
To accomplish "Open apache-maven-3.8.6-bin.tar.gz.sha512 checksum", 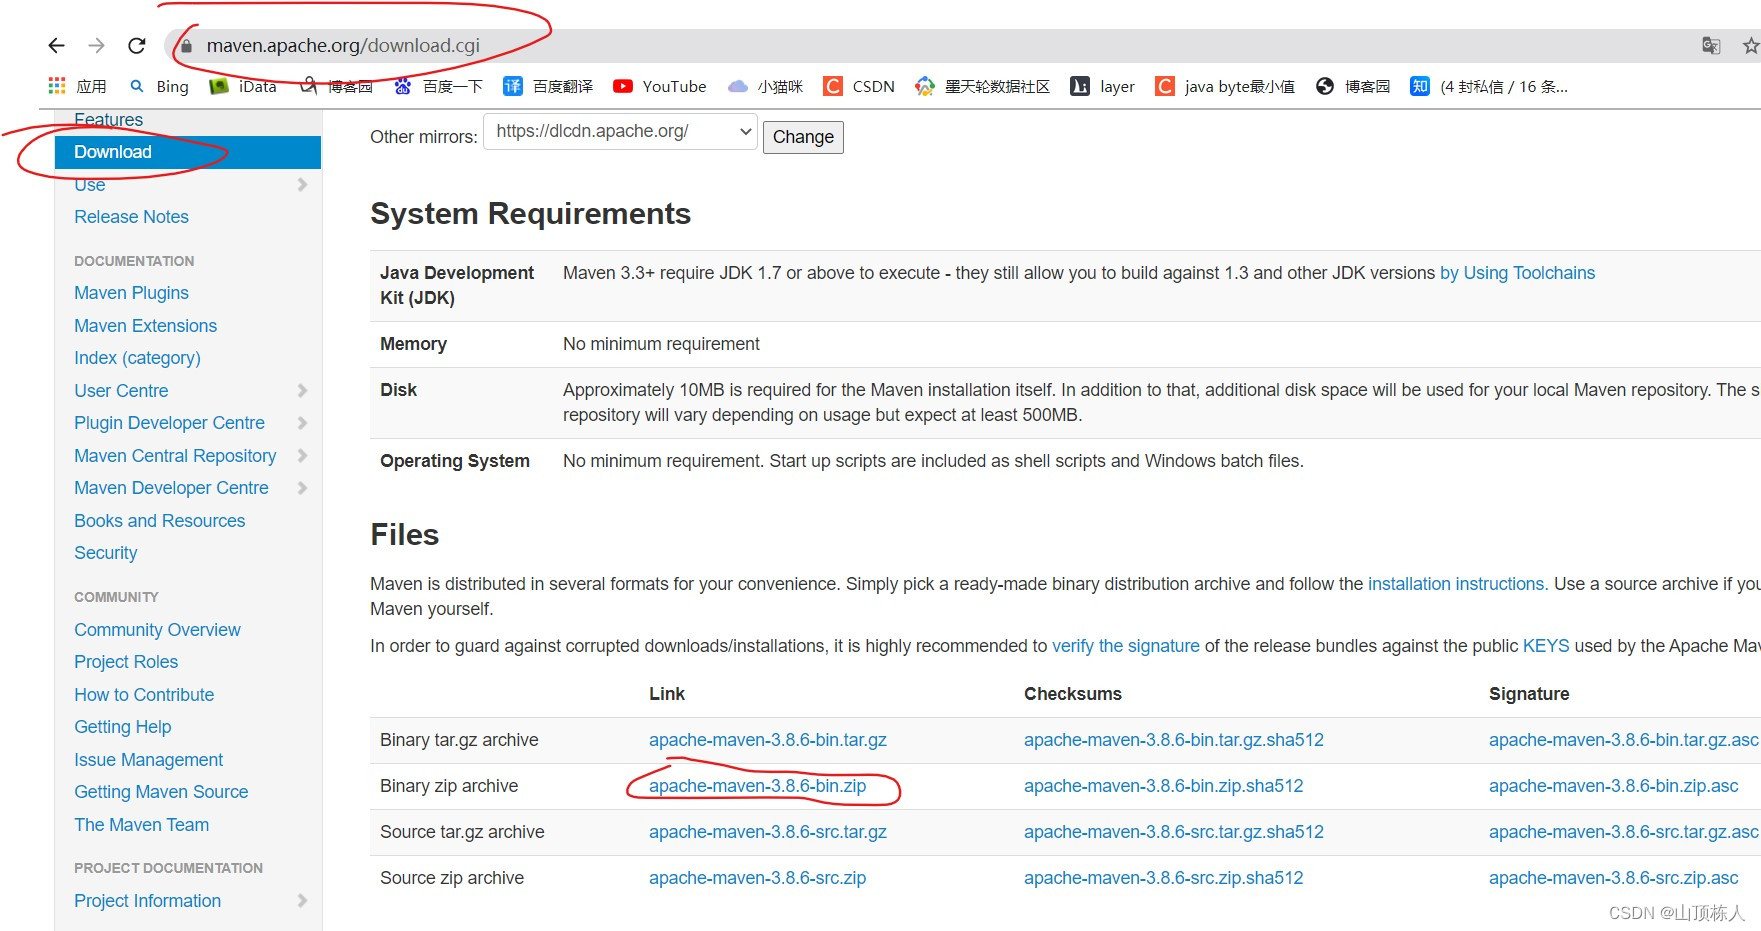I will pyautogui.click(x=1173, y=740).
